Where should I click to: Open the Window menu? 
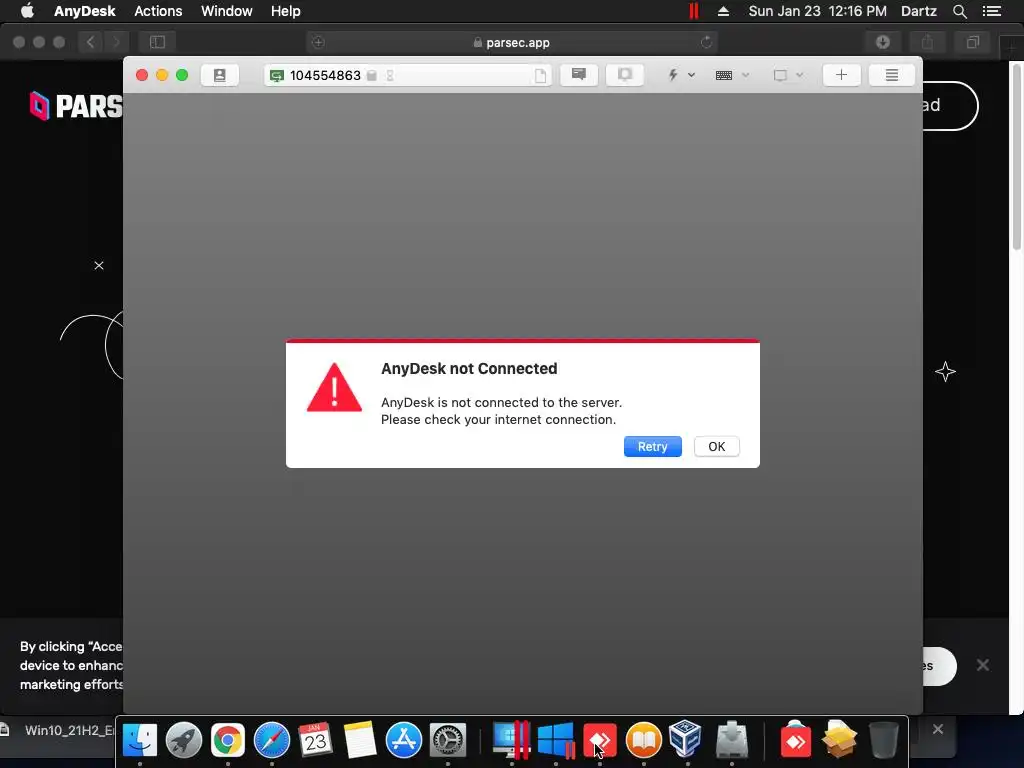pos(227,11)
